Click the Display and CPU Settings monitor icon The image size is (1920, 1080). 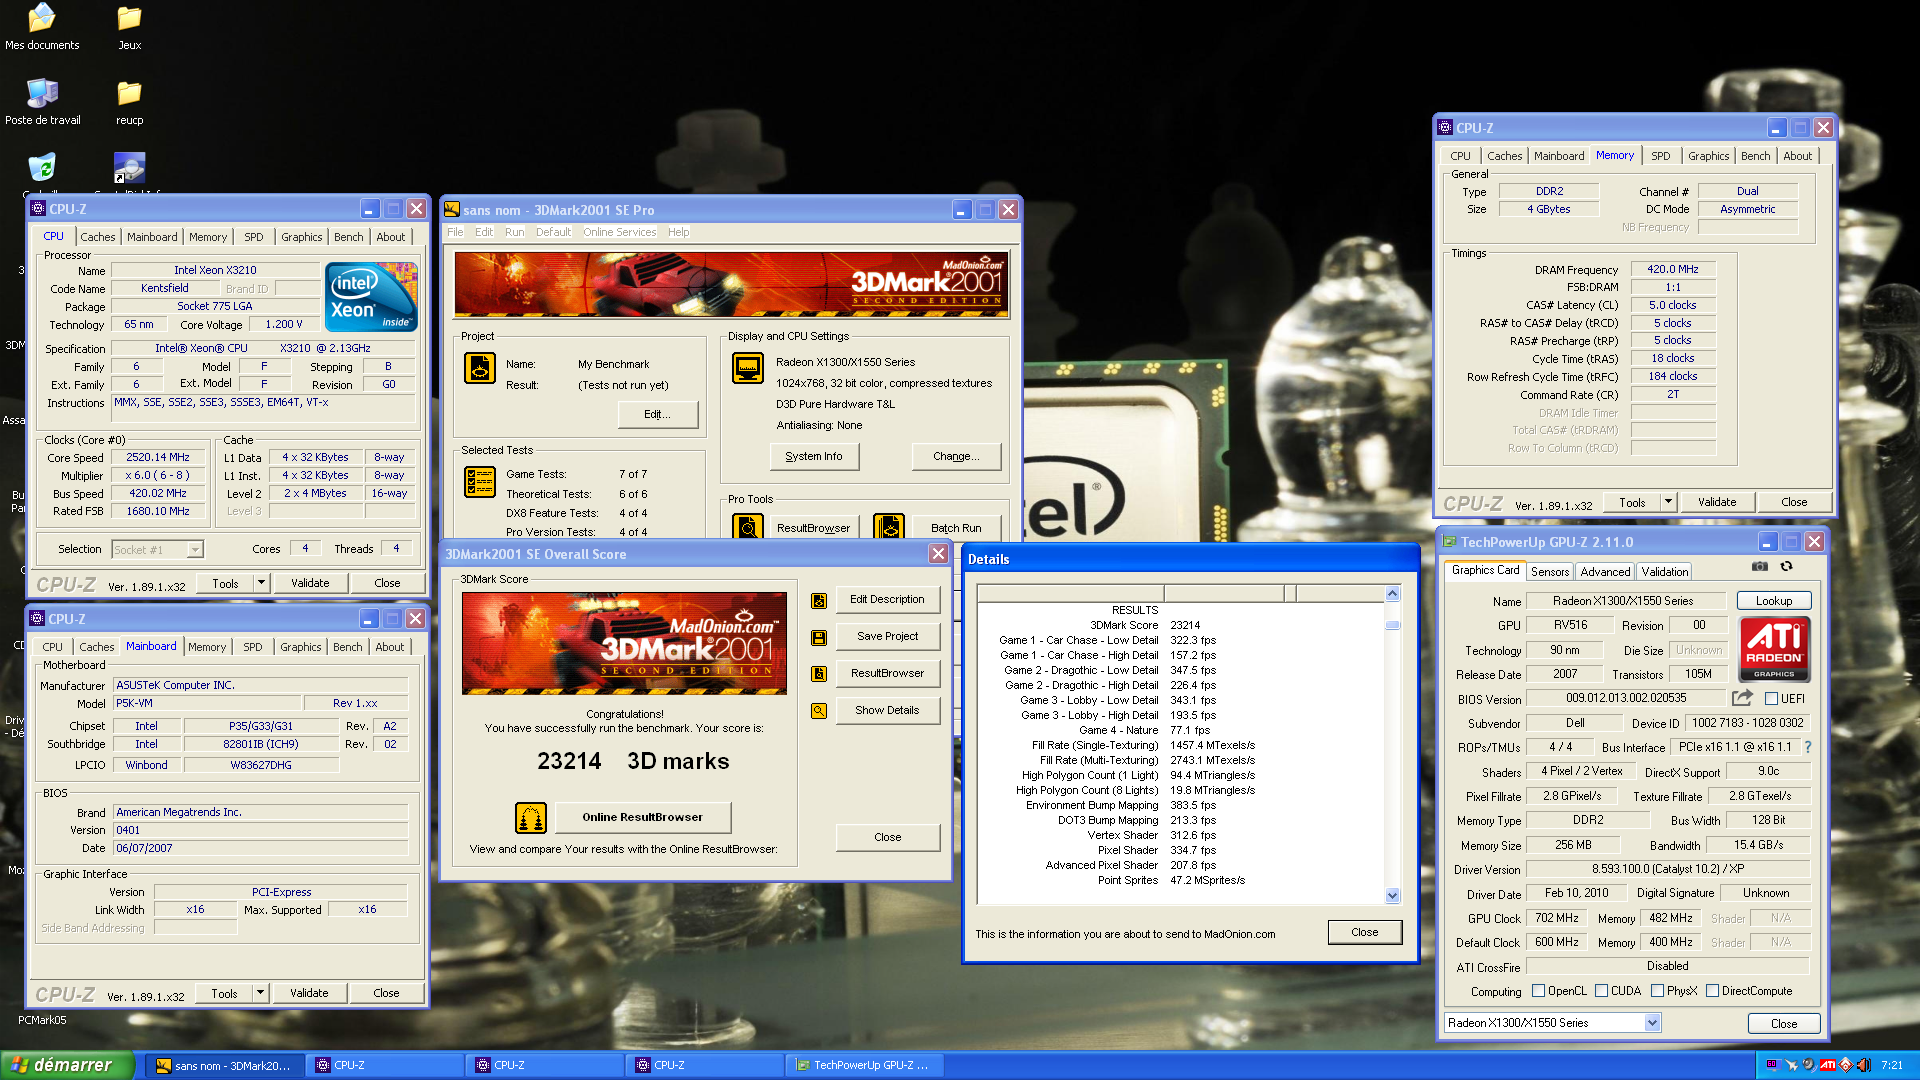pos(748,368)
